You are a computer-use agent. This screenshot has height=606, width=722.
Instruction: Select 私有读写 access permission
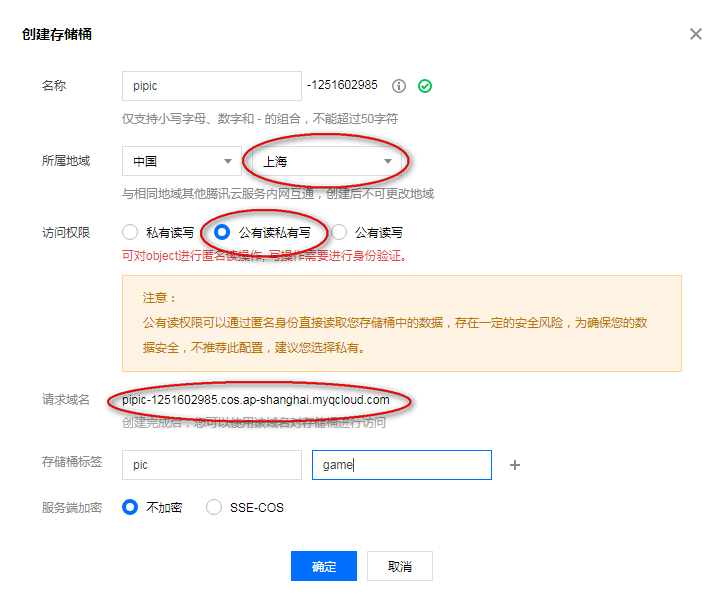point(130,232)
